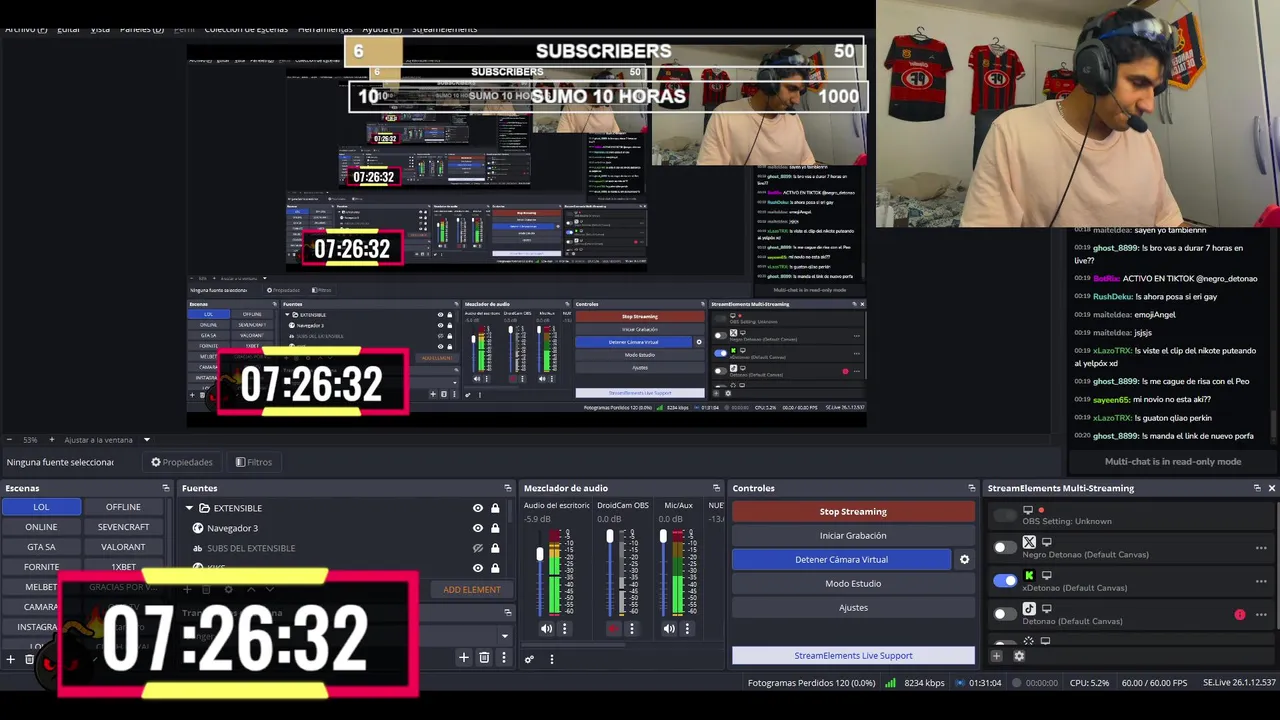Open xDetonao more options
Viewport: 1280px width, 720px height.
[x=1261, y=581]
